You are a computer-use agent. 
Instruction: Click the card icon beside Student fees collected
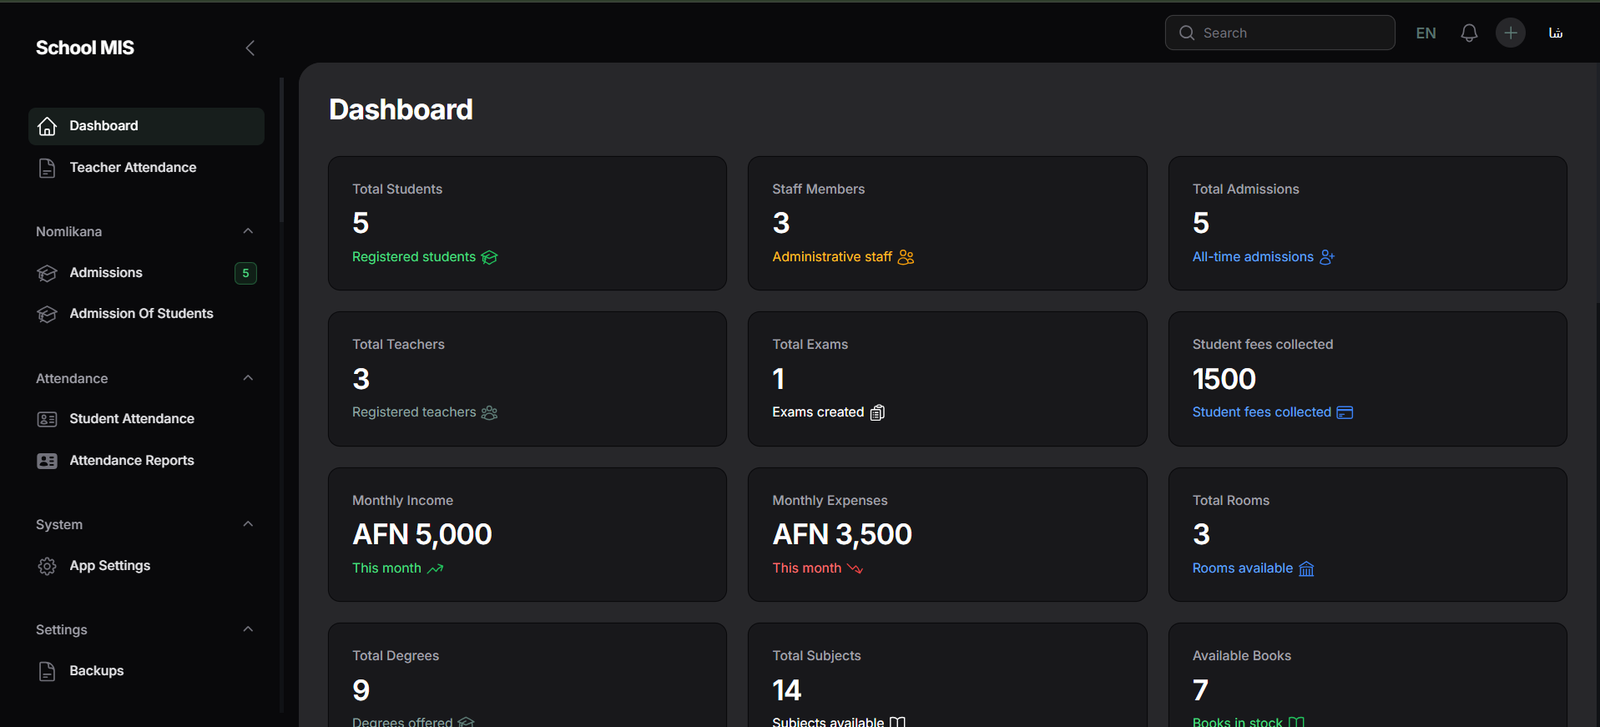coord(1345,412)
